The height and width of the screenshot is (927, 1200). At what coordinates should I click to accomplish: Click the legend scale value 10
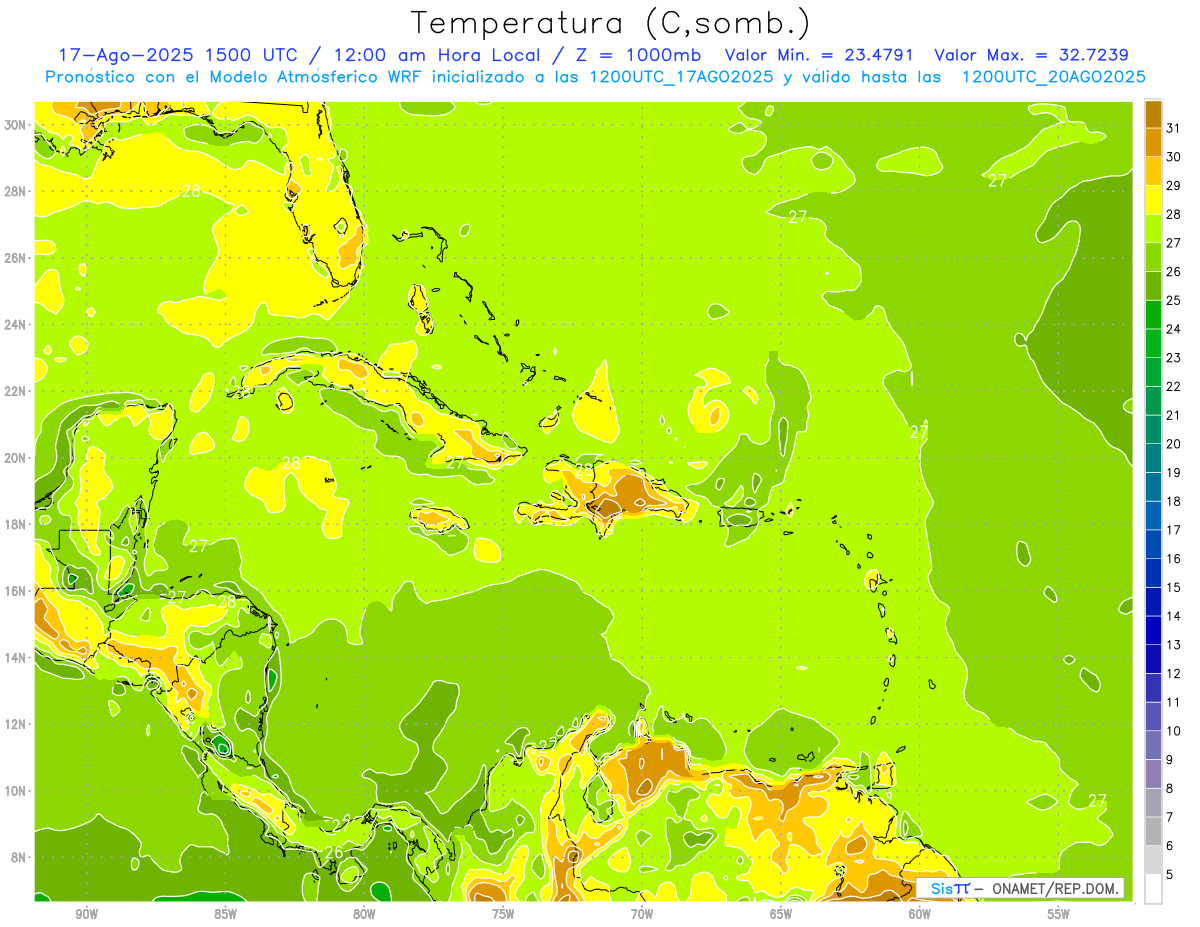[x=1174, y=731]
